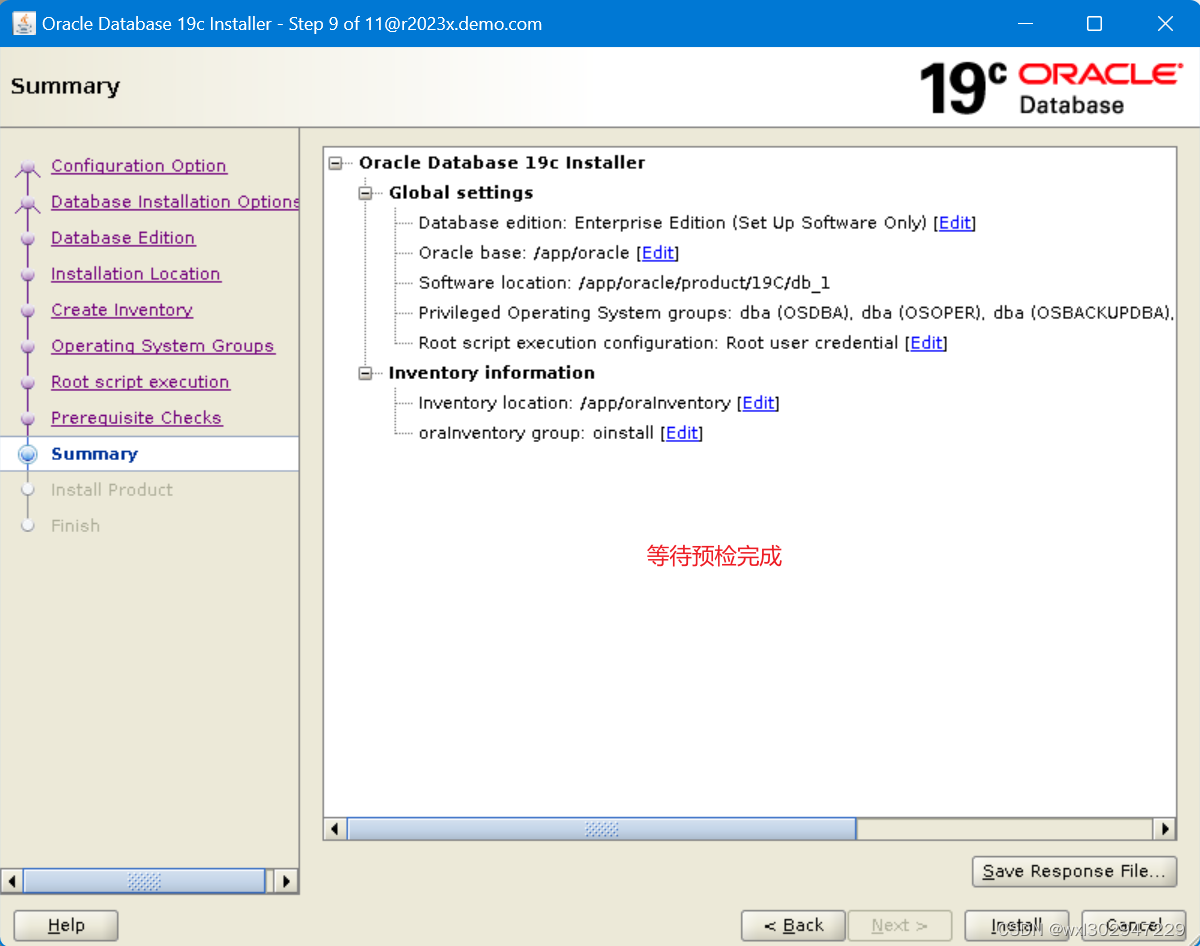Screen dimensions: 1200x946
Task: Edit the Inventory location
Action: click(758, 403)
